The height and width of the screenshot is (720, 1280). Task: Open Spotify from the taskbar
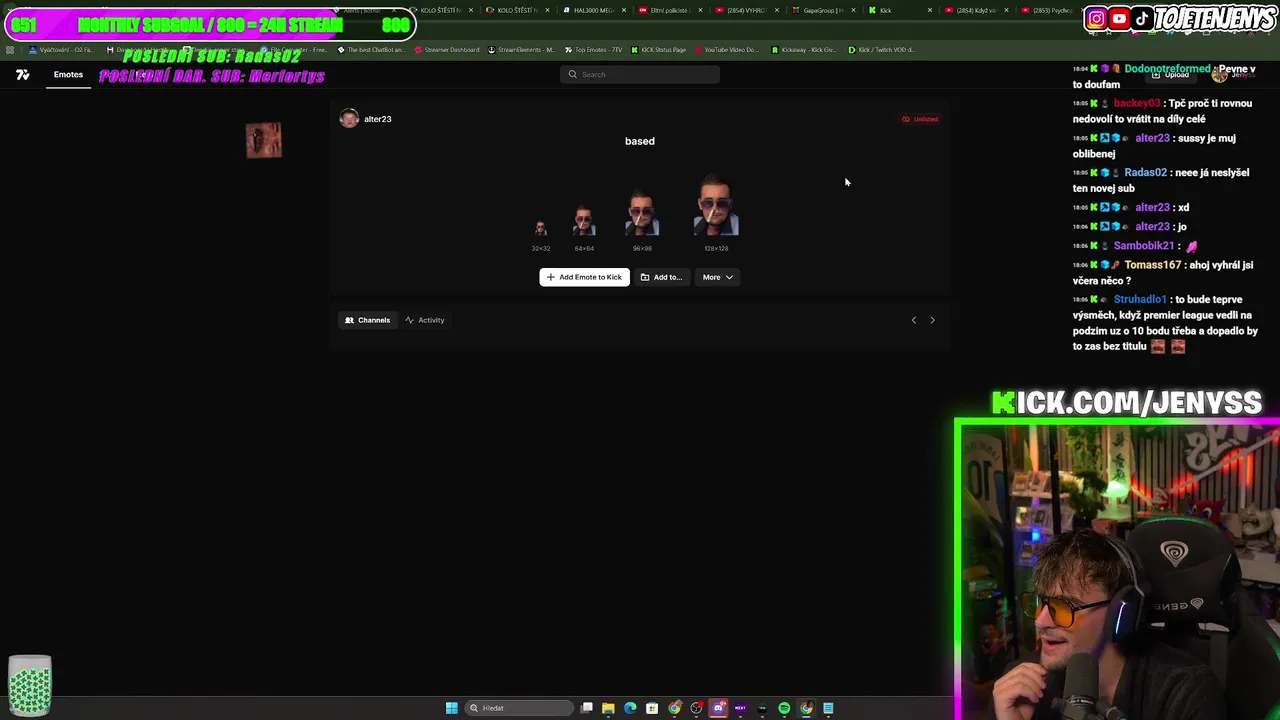click(x=784, y=708)
